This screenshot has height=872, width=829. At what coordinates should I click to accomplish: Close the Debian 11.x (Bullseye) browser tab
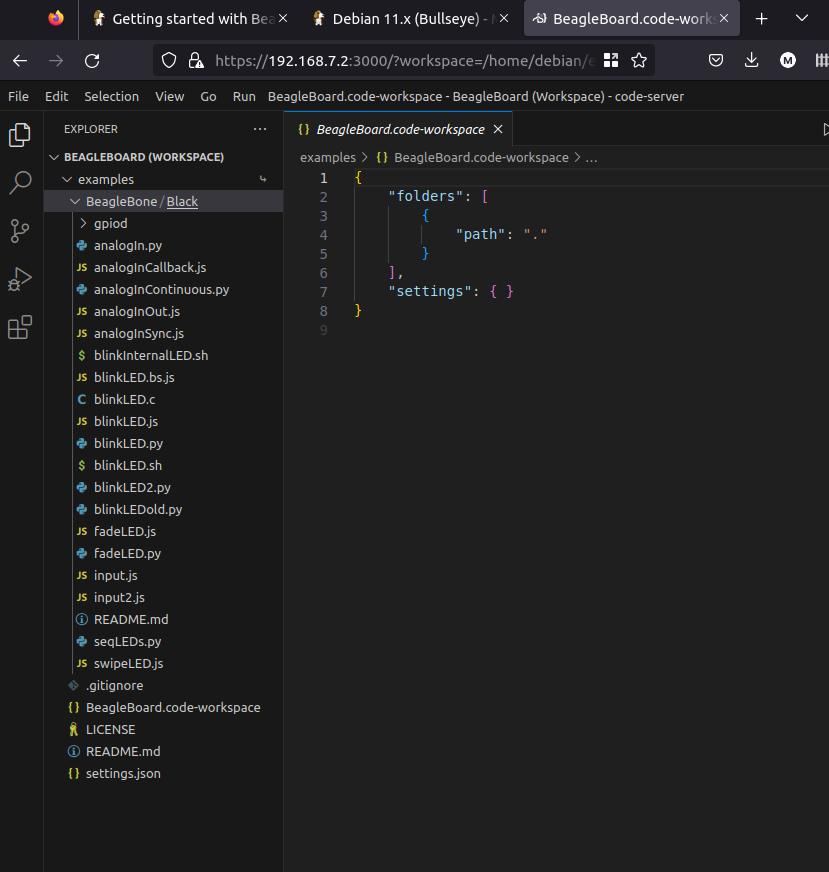504,18
